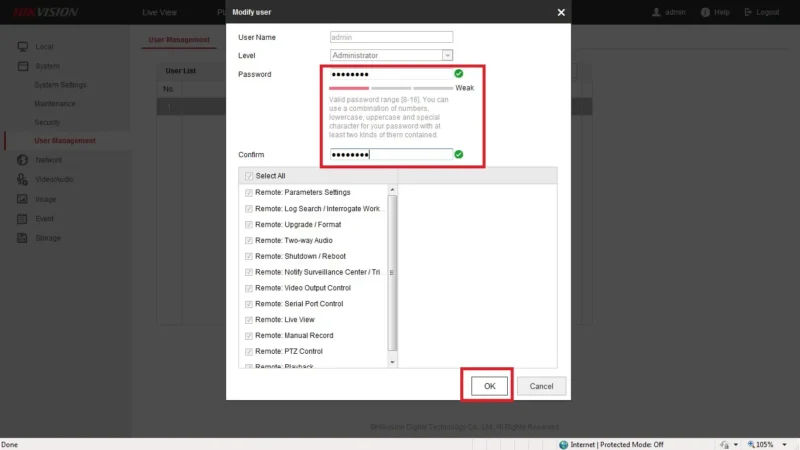
Task: Click the Network globe icon in sidebar
Action: 22,160
